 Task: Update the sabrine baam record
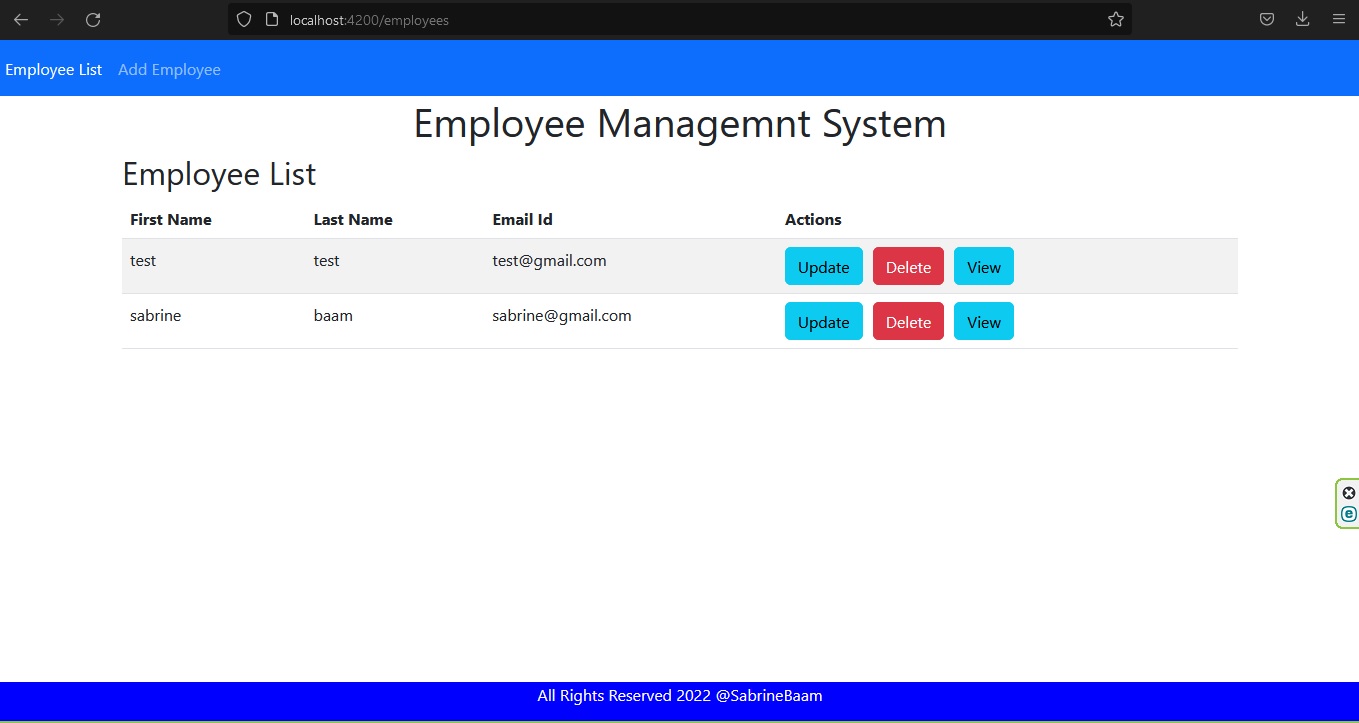pos(823,322)
